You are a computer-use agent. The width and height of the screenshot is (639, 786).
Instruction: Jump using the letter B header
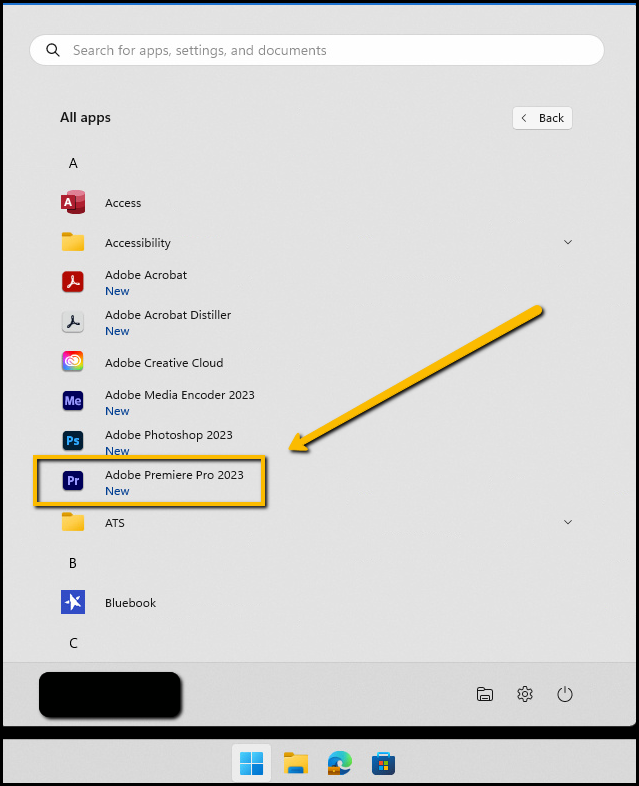[73, 563]
